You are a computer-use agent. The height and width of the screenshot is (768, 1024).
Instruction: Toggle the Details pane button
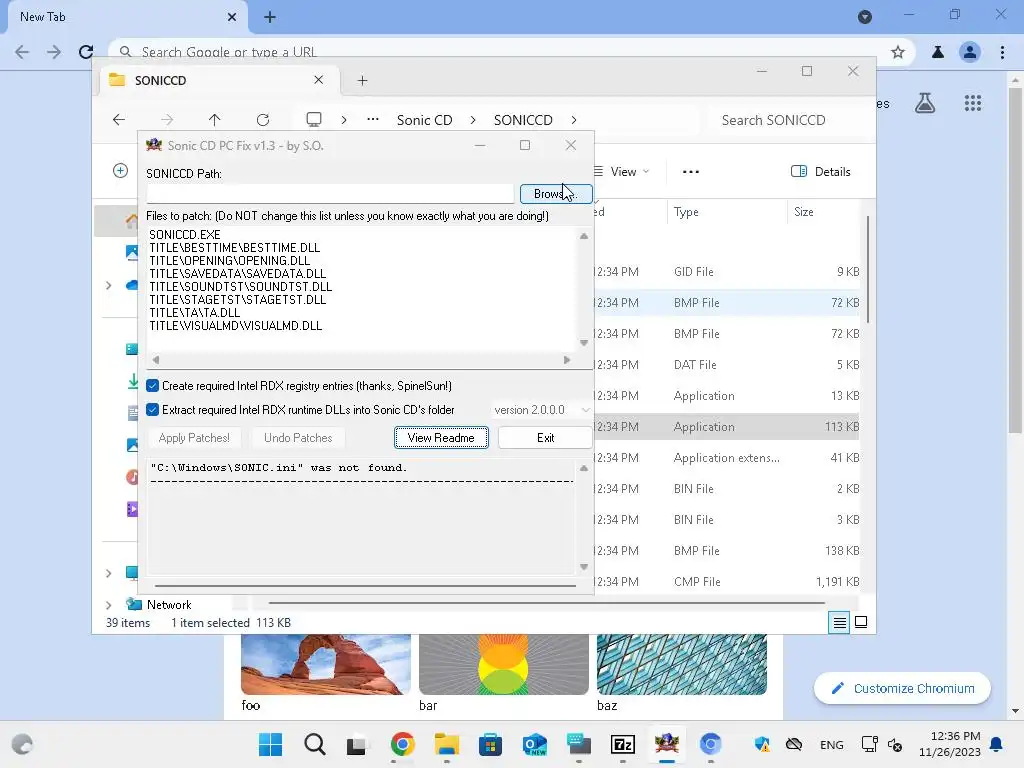[820, 172]
